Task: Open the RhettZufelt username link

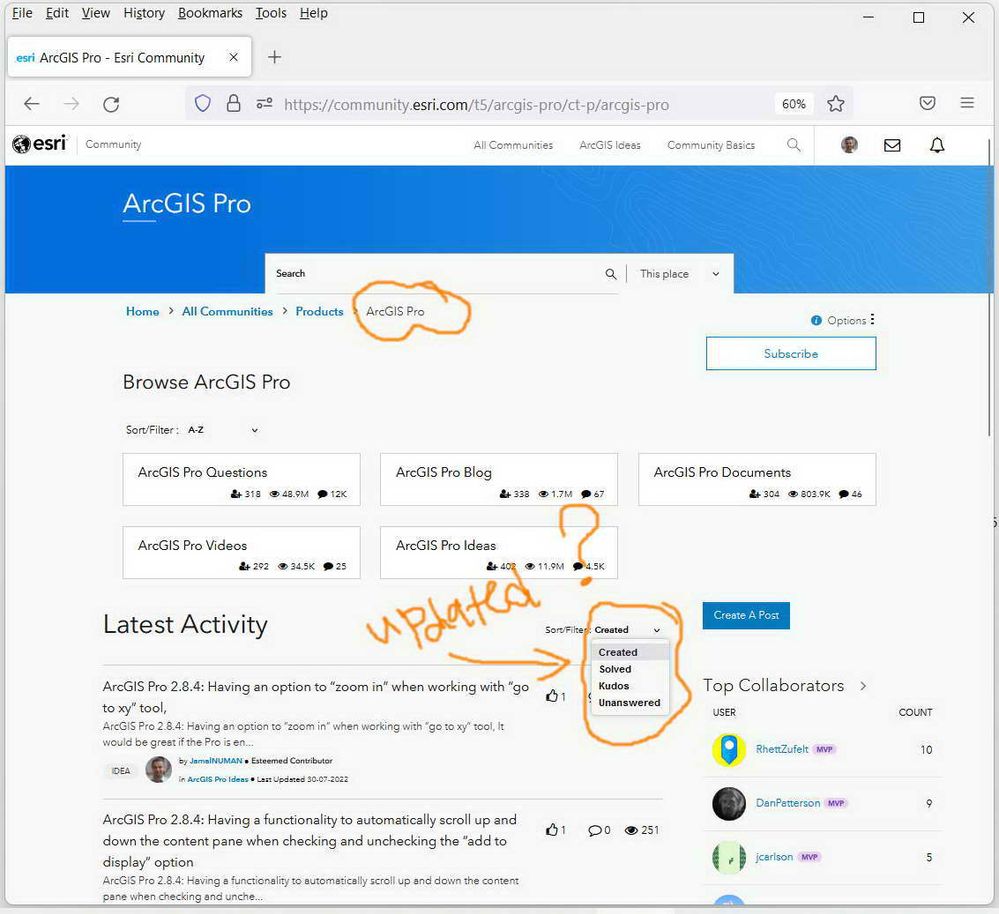Action: [x=782, y=750]
